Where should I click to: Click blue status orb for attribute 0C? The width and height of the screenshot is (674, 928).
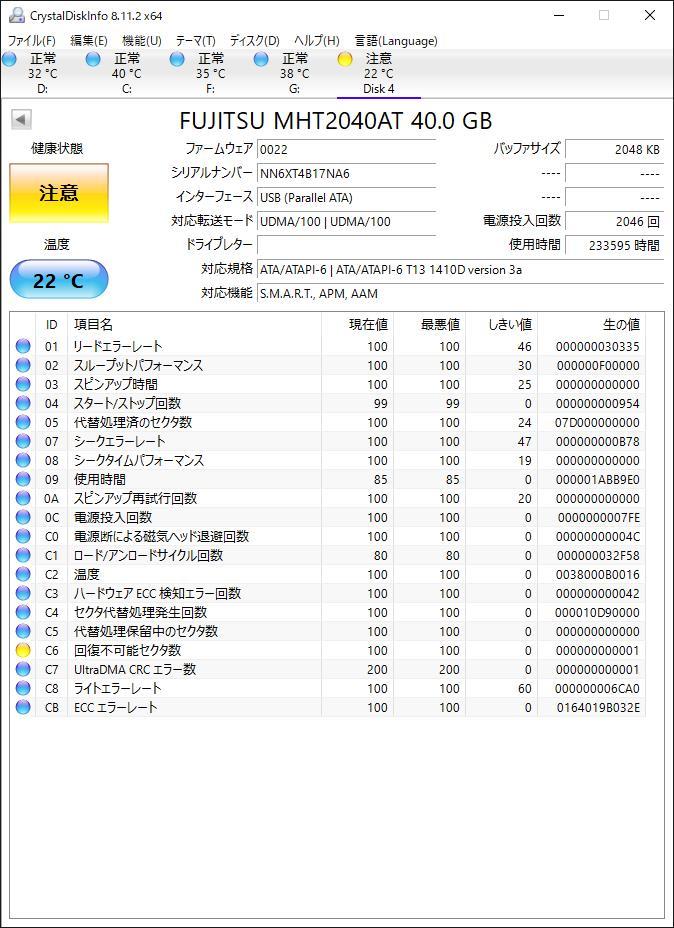pyautogui.click(x=23, y=517)
